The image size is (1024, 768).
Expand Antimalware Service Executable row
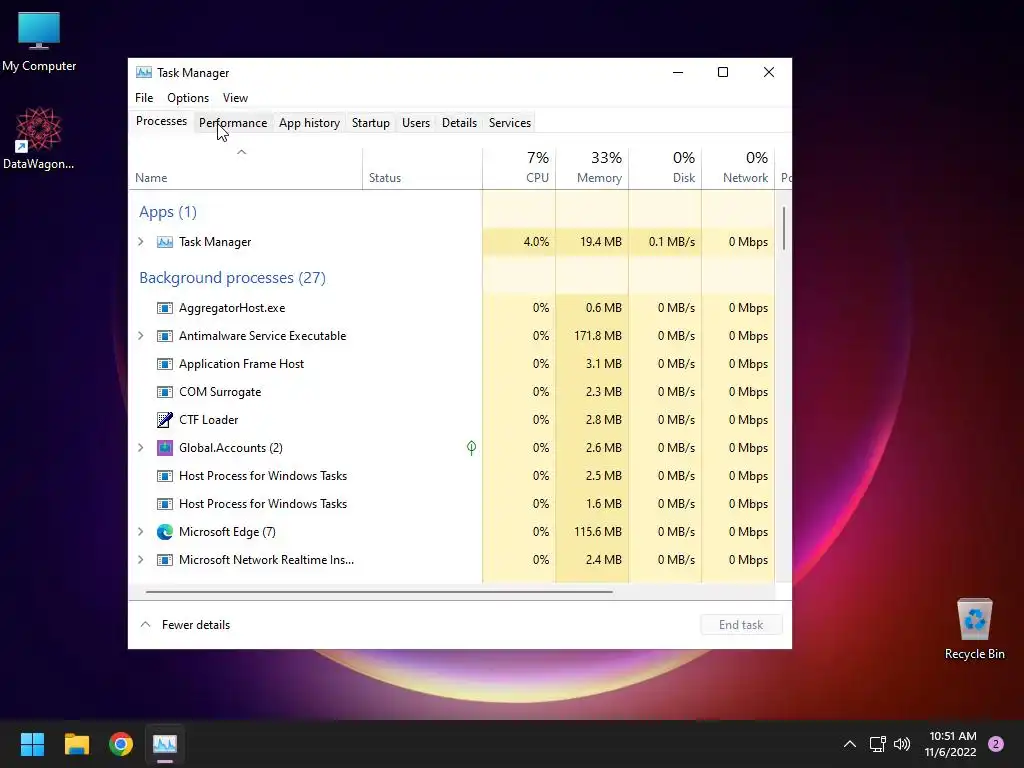(140, 336)
